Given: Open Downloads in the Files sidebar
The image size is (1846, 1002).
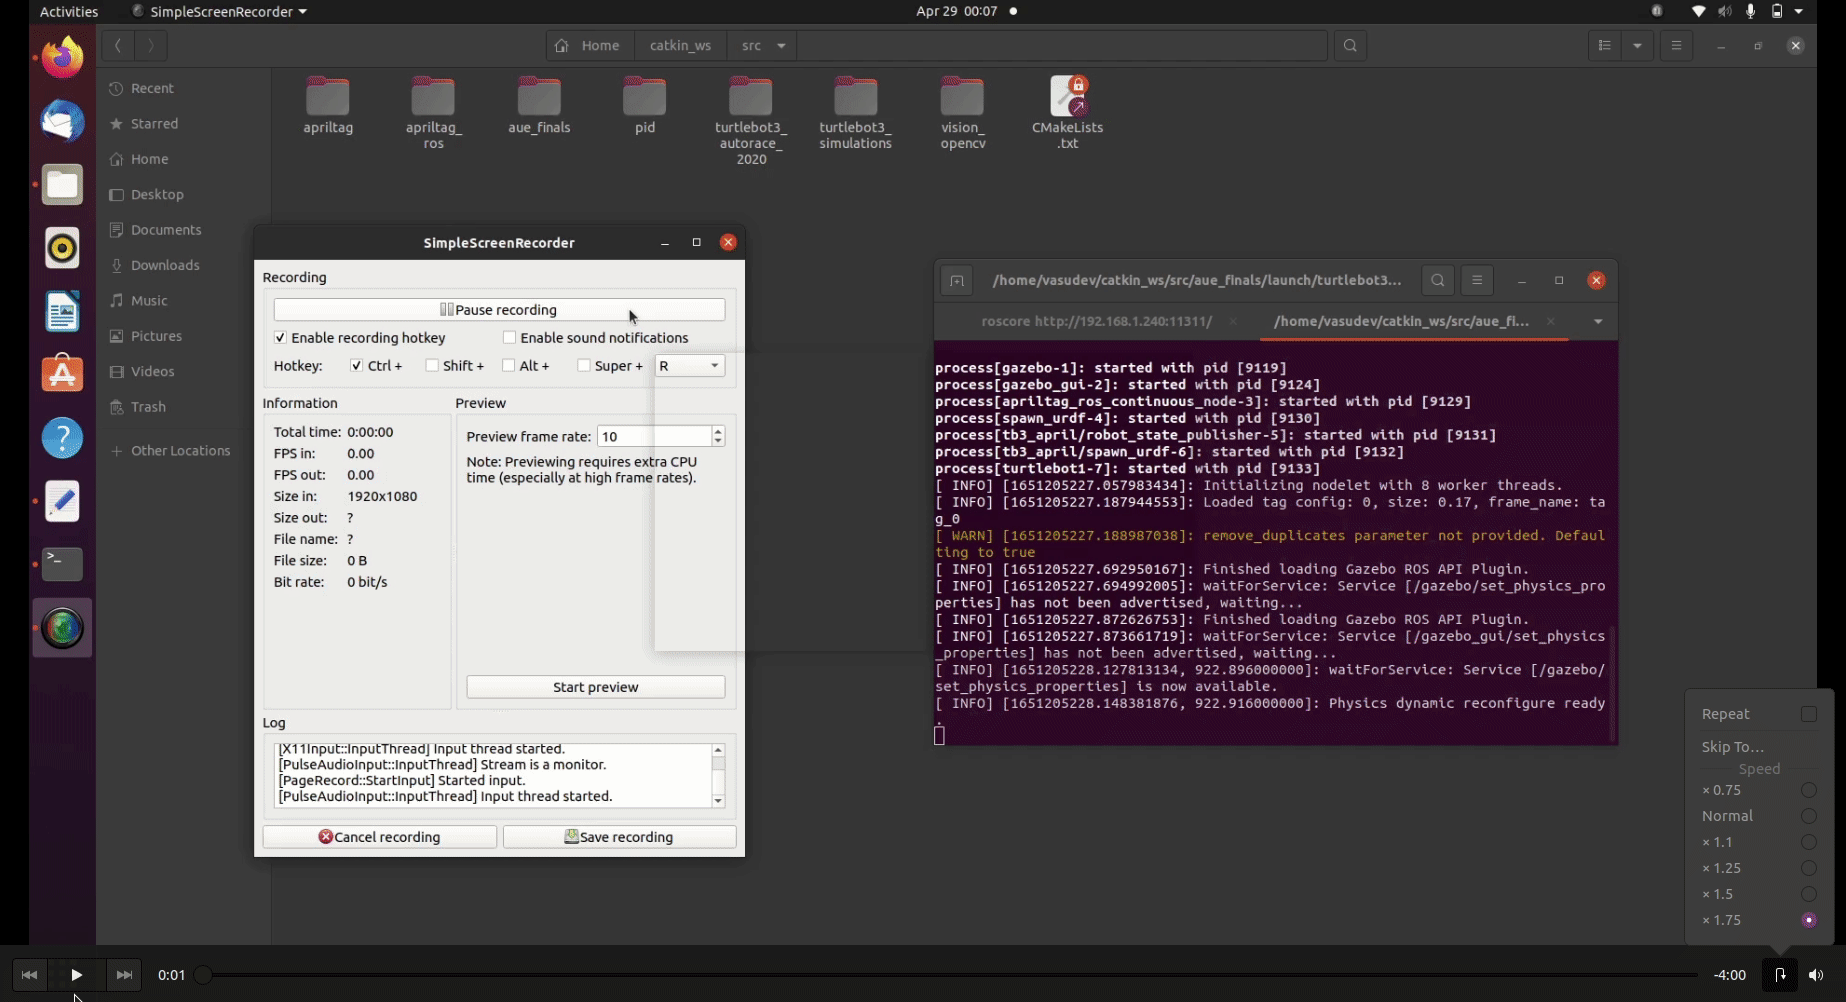Looking at the screenshot, I should point(165,265).
